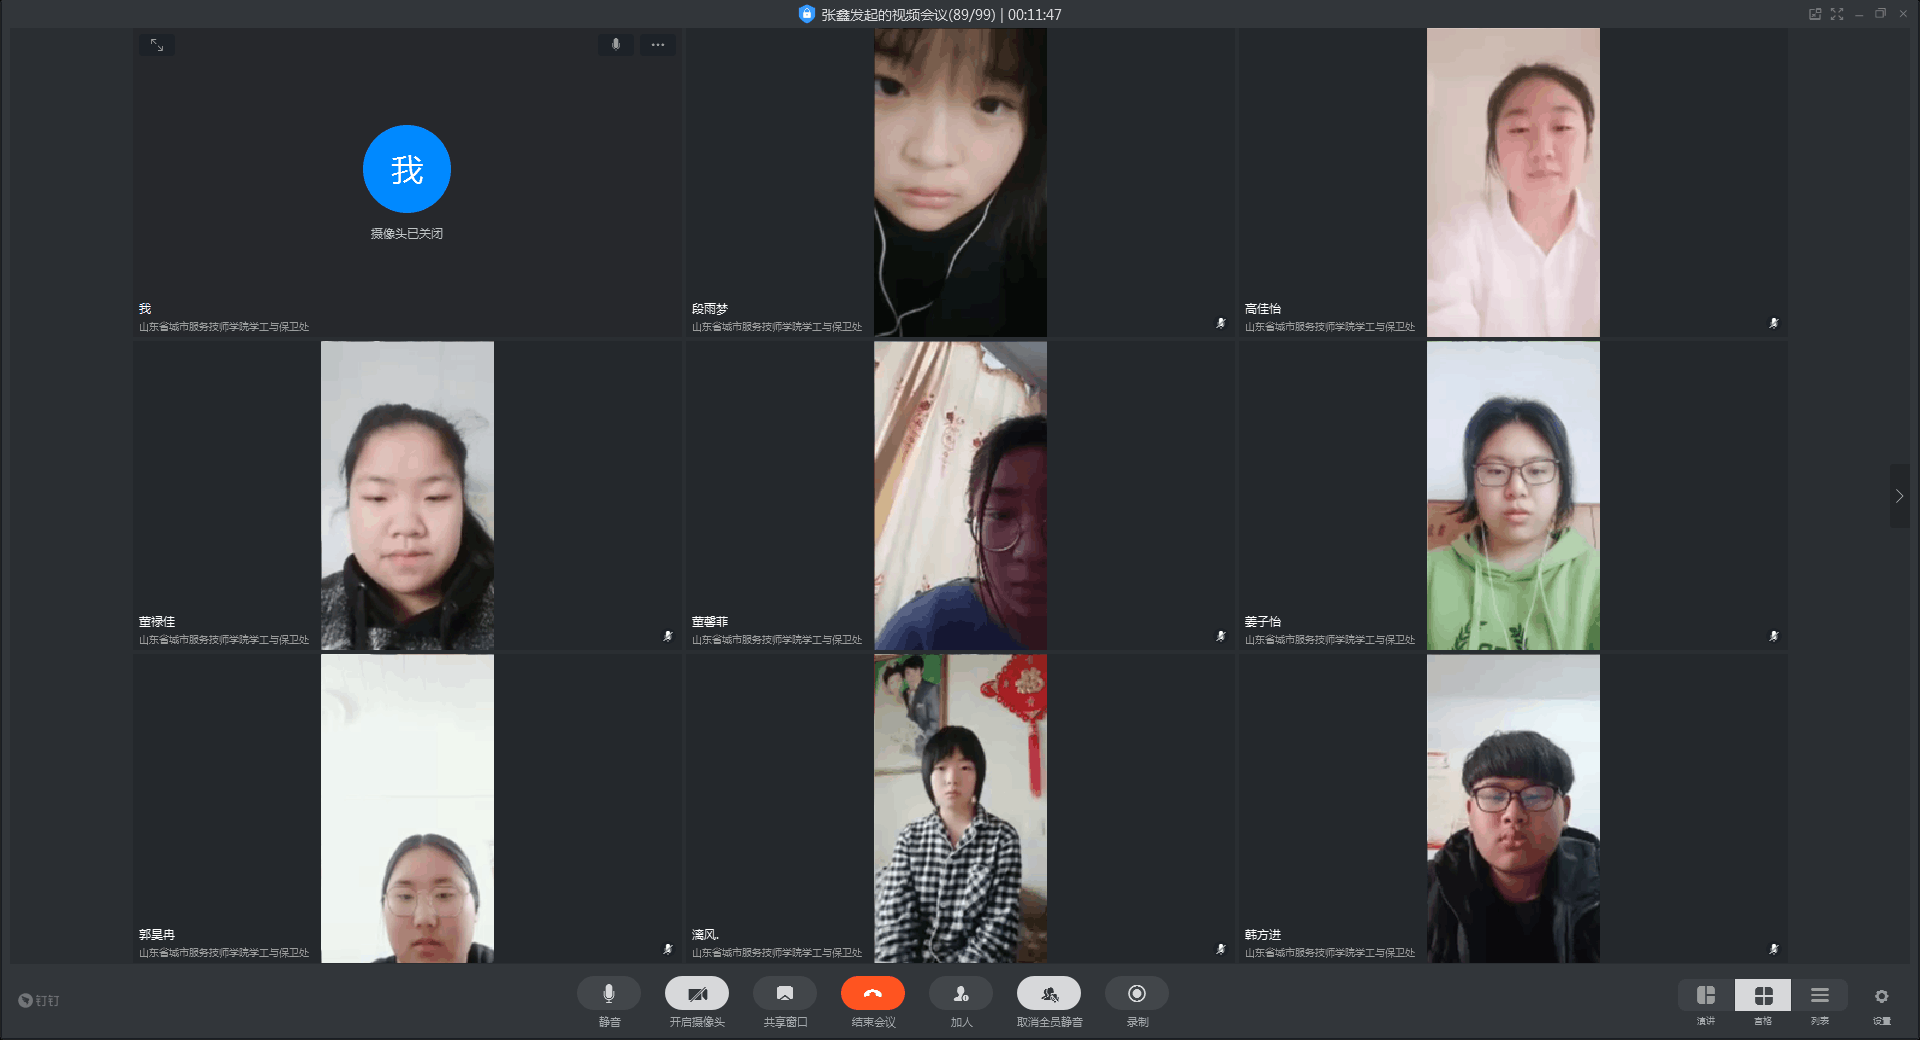Toggle 取消全员静音 to unmute everyone

click(1049, 994)
